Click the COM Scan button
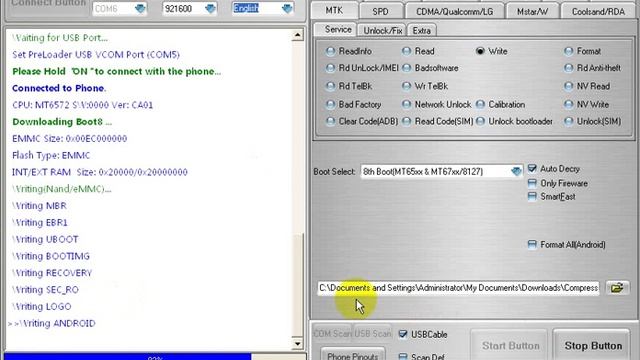The width and height of the screenshot is (640, 360). pos(333,333)
